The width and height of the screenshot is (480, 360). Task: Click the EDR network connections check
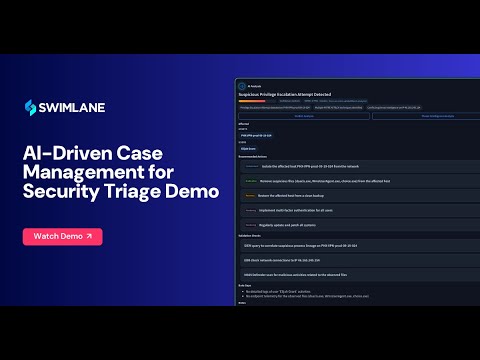point(360,260)
